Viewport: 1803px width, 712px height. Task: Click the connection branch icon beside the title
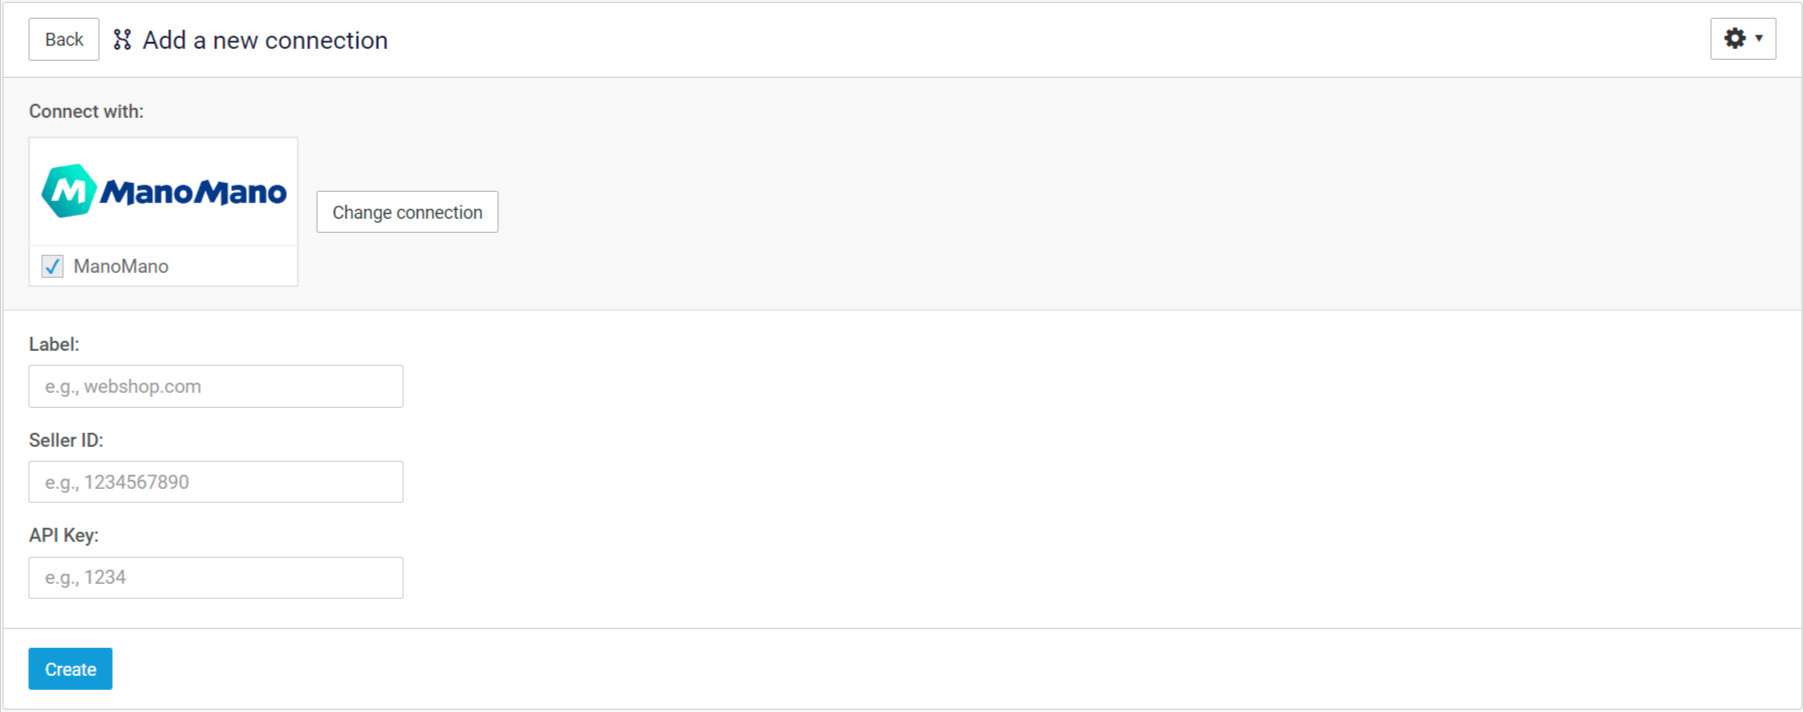click(122, 40)
